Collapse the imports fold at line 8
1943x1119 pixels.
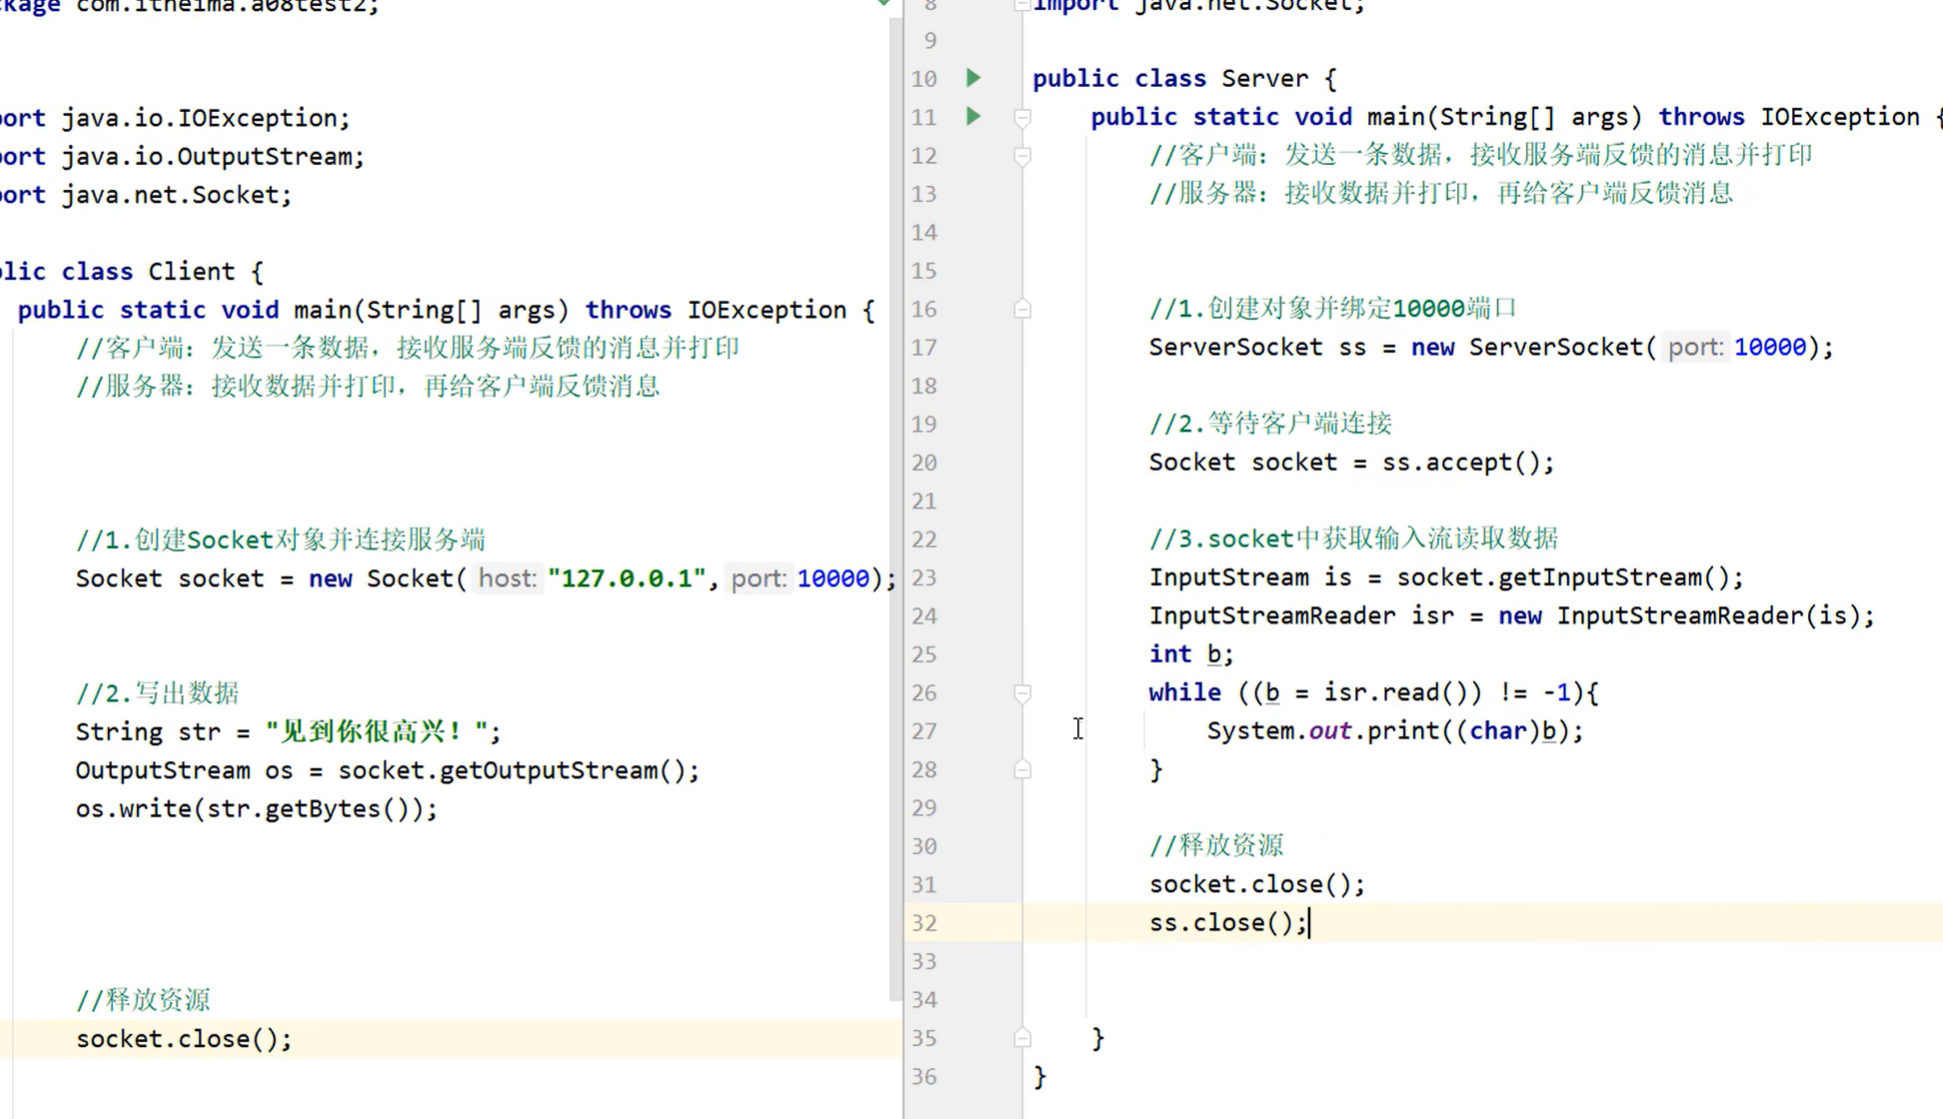pyautogui.click(x=1022, y=5)
